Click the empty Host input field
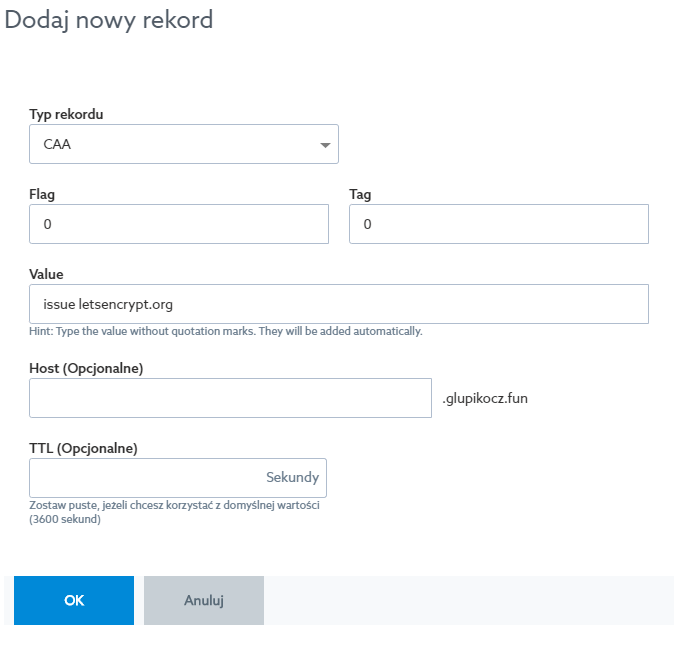This screenshot has width=680, height=649. coord(230,398)
